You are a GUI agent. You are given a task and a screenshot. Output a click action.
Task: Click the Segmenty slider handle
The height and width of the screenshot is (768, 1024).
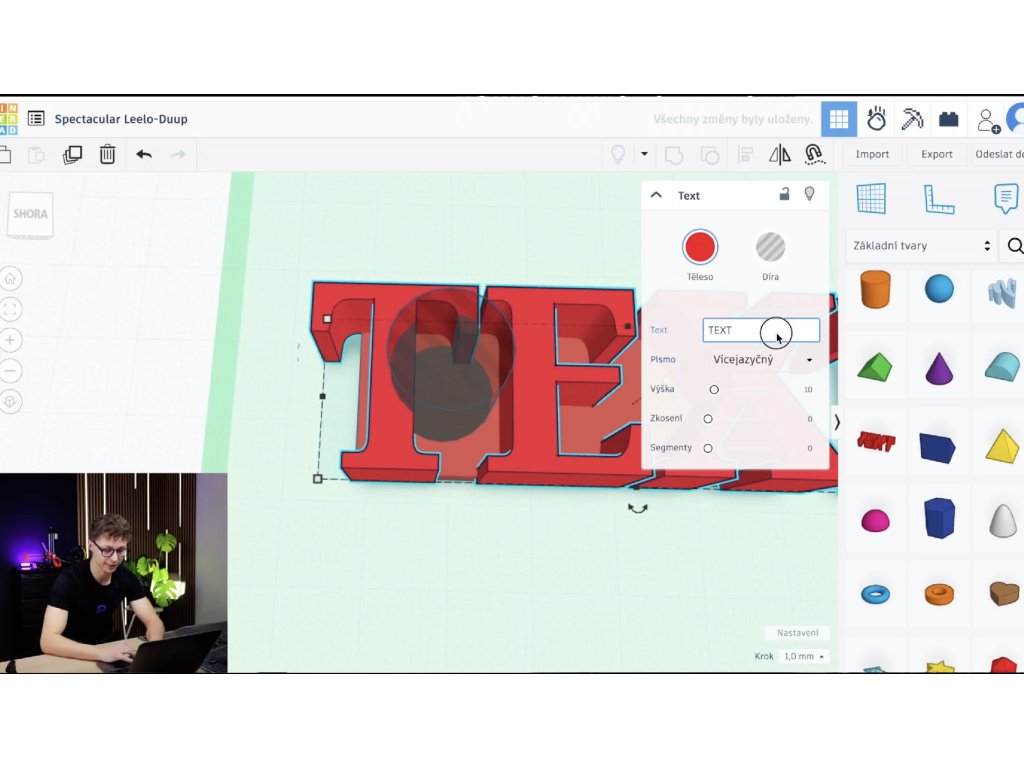pos(708,448)
